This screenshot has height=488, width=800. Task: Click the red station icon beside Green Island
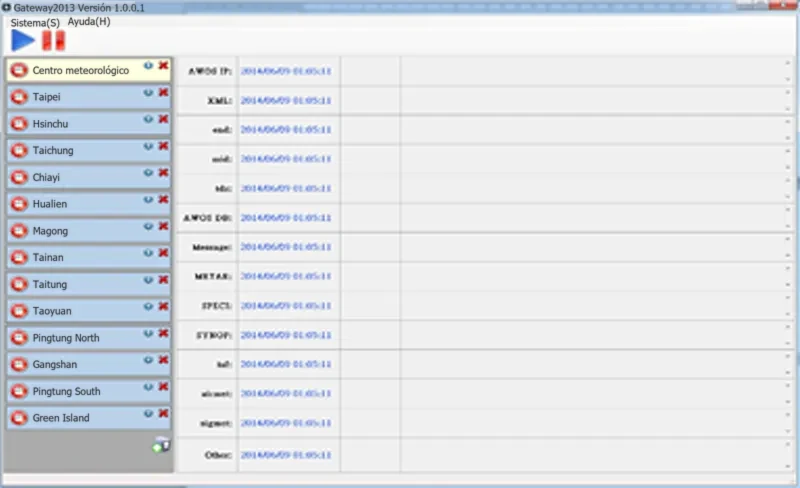[19, 418]
